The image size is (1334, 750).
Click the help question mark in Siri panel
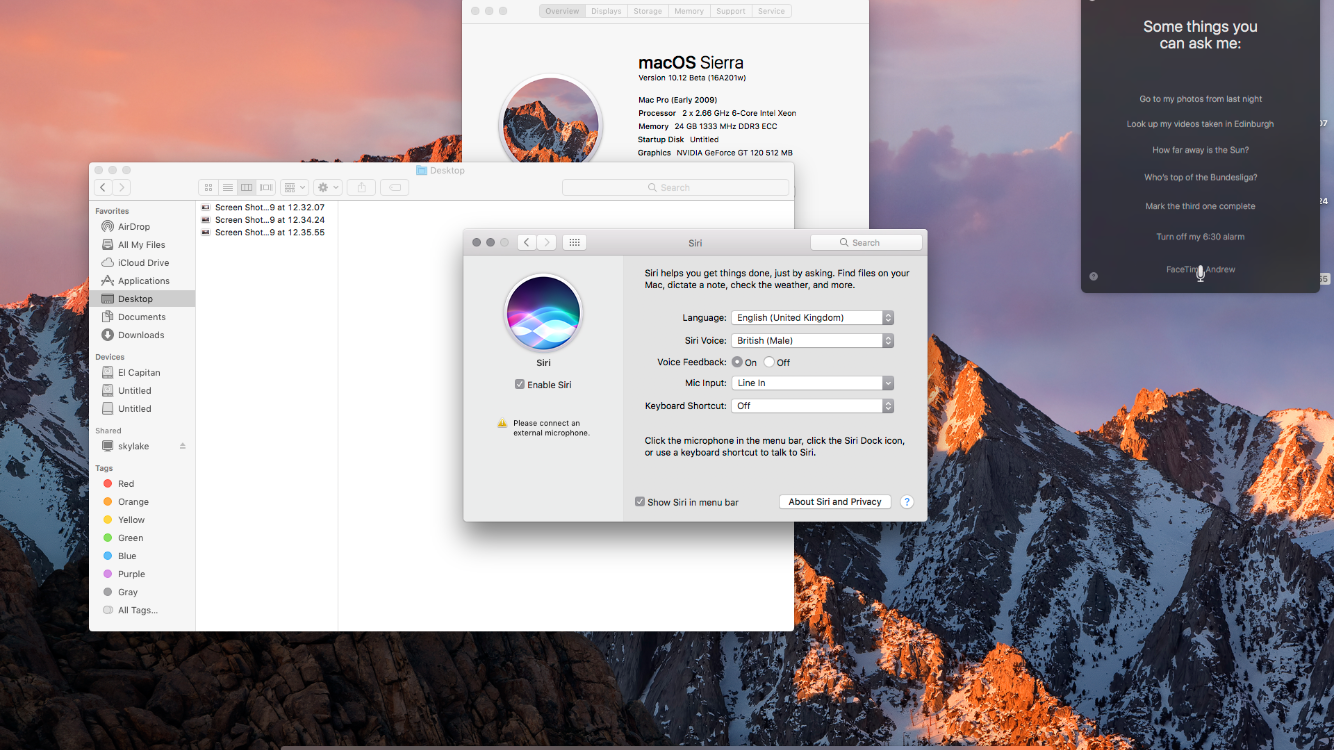tap(1093, 276)
